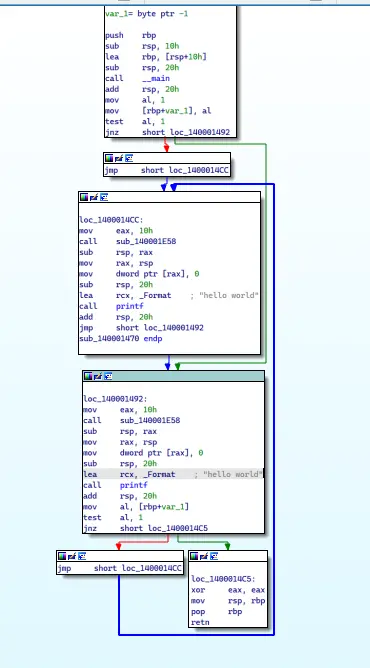Click the edit pencil icon in the loc_1400014C5 block header
Viewport: 370px width, 668px height.
coord(203,556)
